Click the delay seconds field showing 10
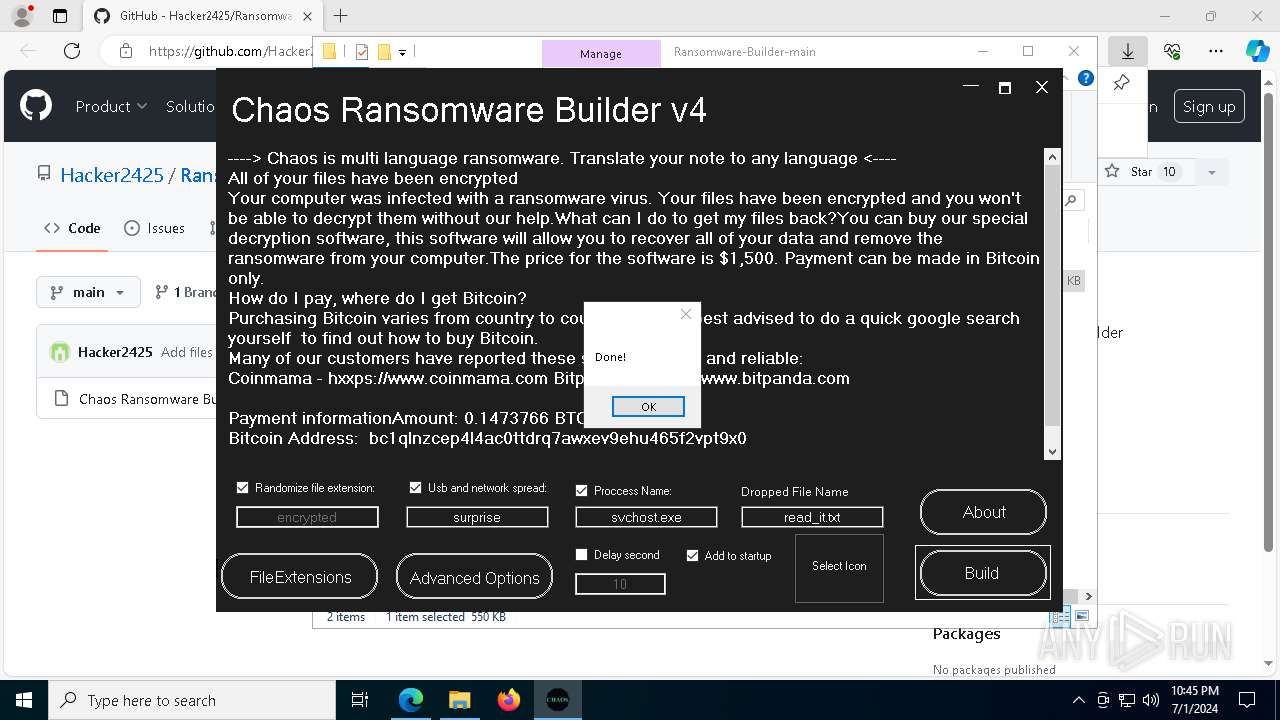The image size is (1280, 720). coord(620,584)
